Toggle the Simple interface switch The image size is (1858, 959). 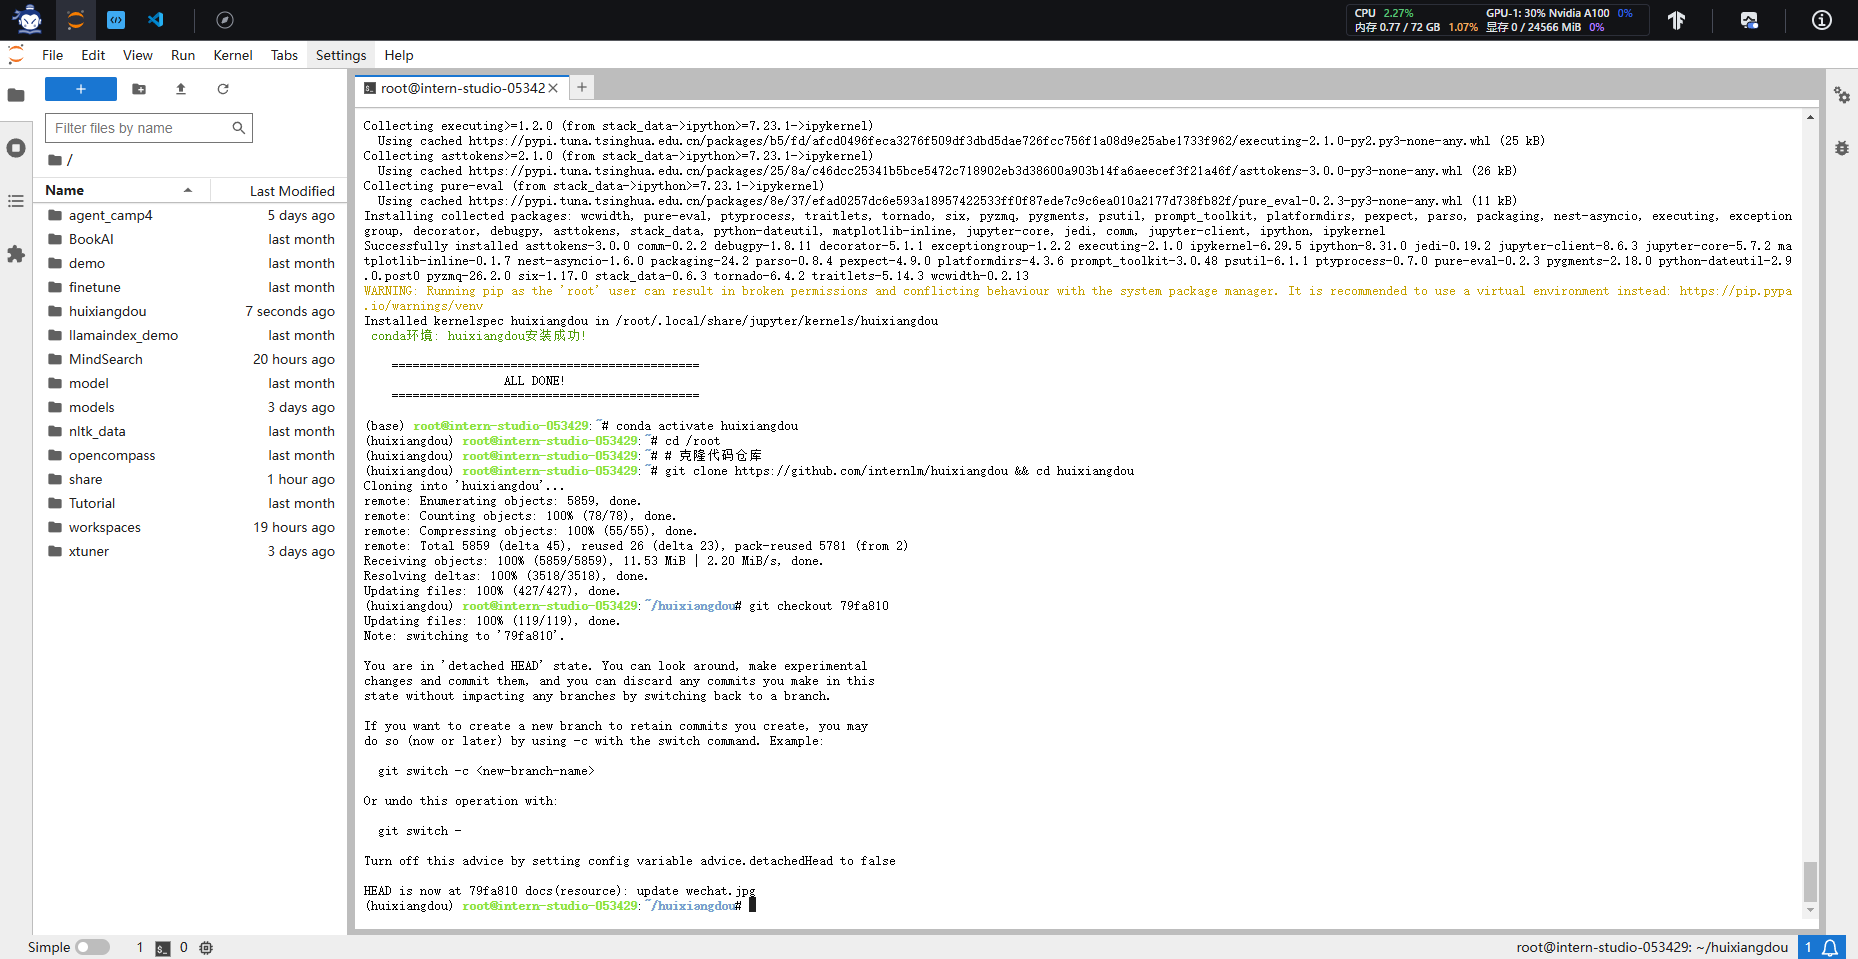point(92,947)
